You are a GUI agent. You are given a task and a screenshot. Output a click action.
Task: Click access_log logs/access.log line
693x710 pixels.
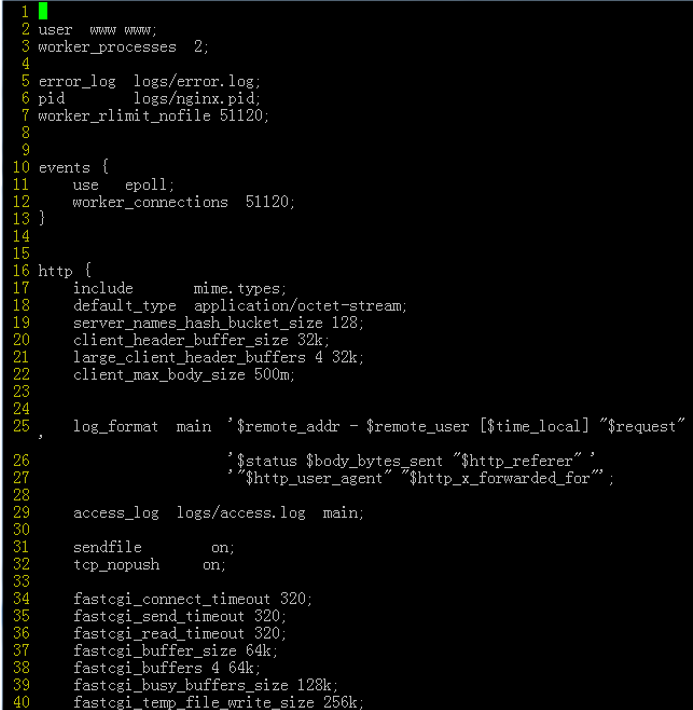218,513
